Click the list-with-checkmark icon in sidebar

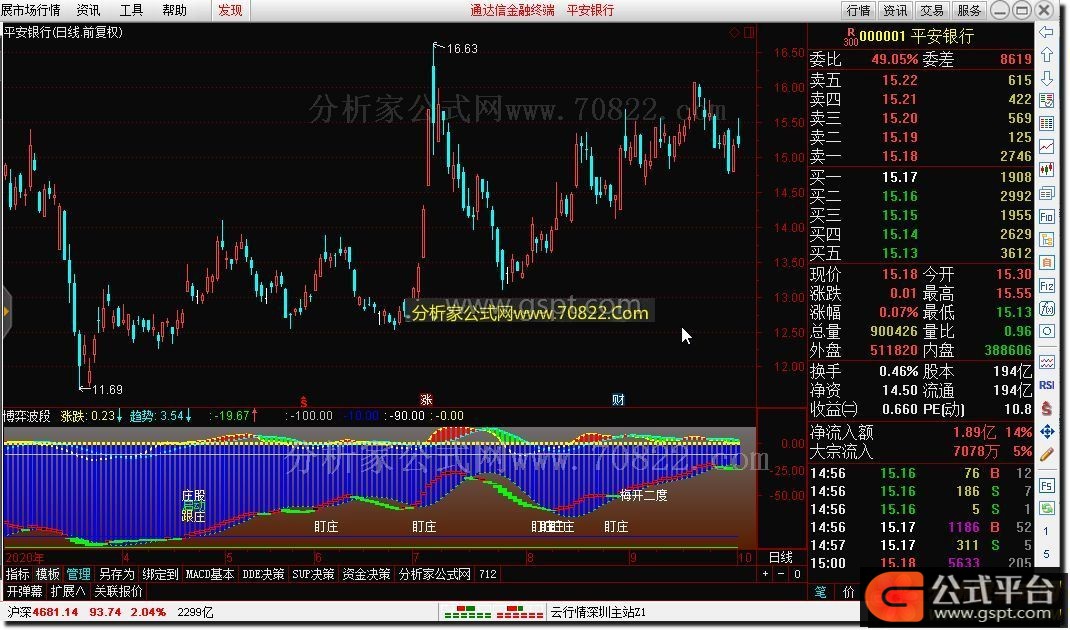pos(1046,101)
